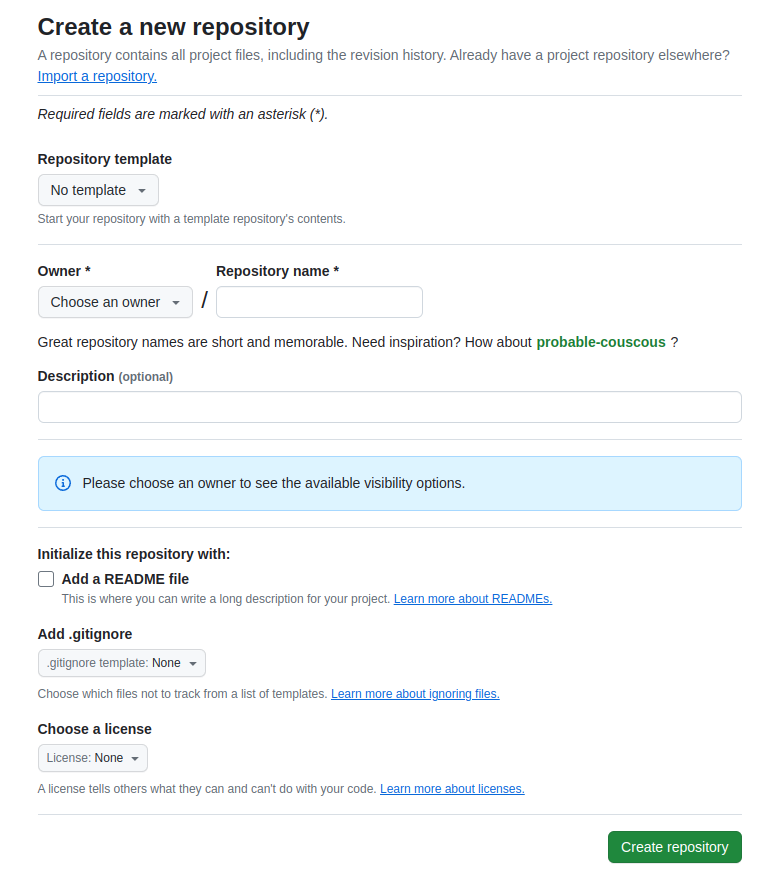The image size is (763, 885).
Task: Visit the Learn more about licenses link
Action: click(452, 789)
